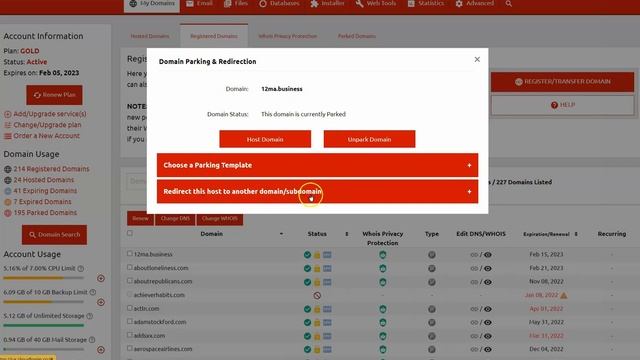Sort by Domain column arrow

click(x=281, y=234)
